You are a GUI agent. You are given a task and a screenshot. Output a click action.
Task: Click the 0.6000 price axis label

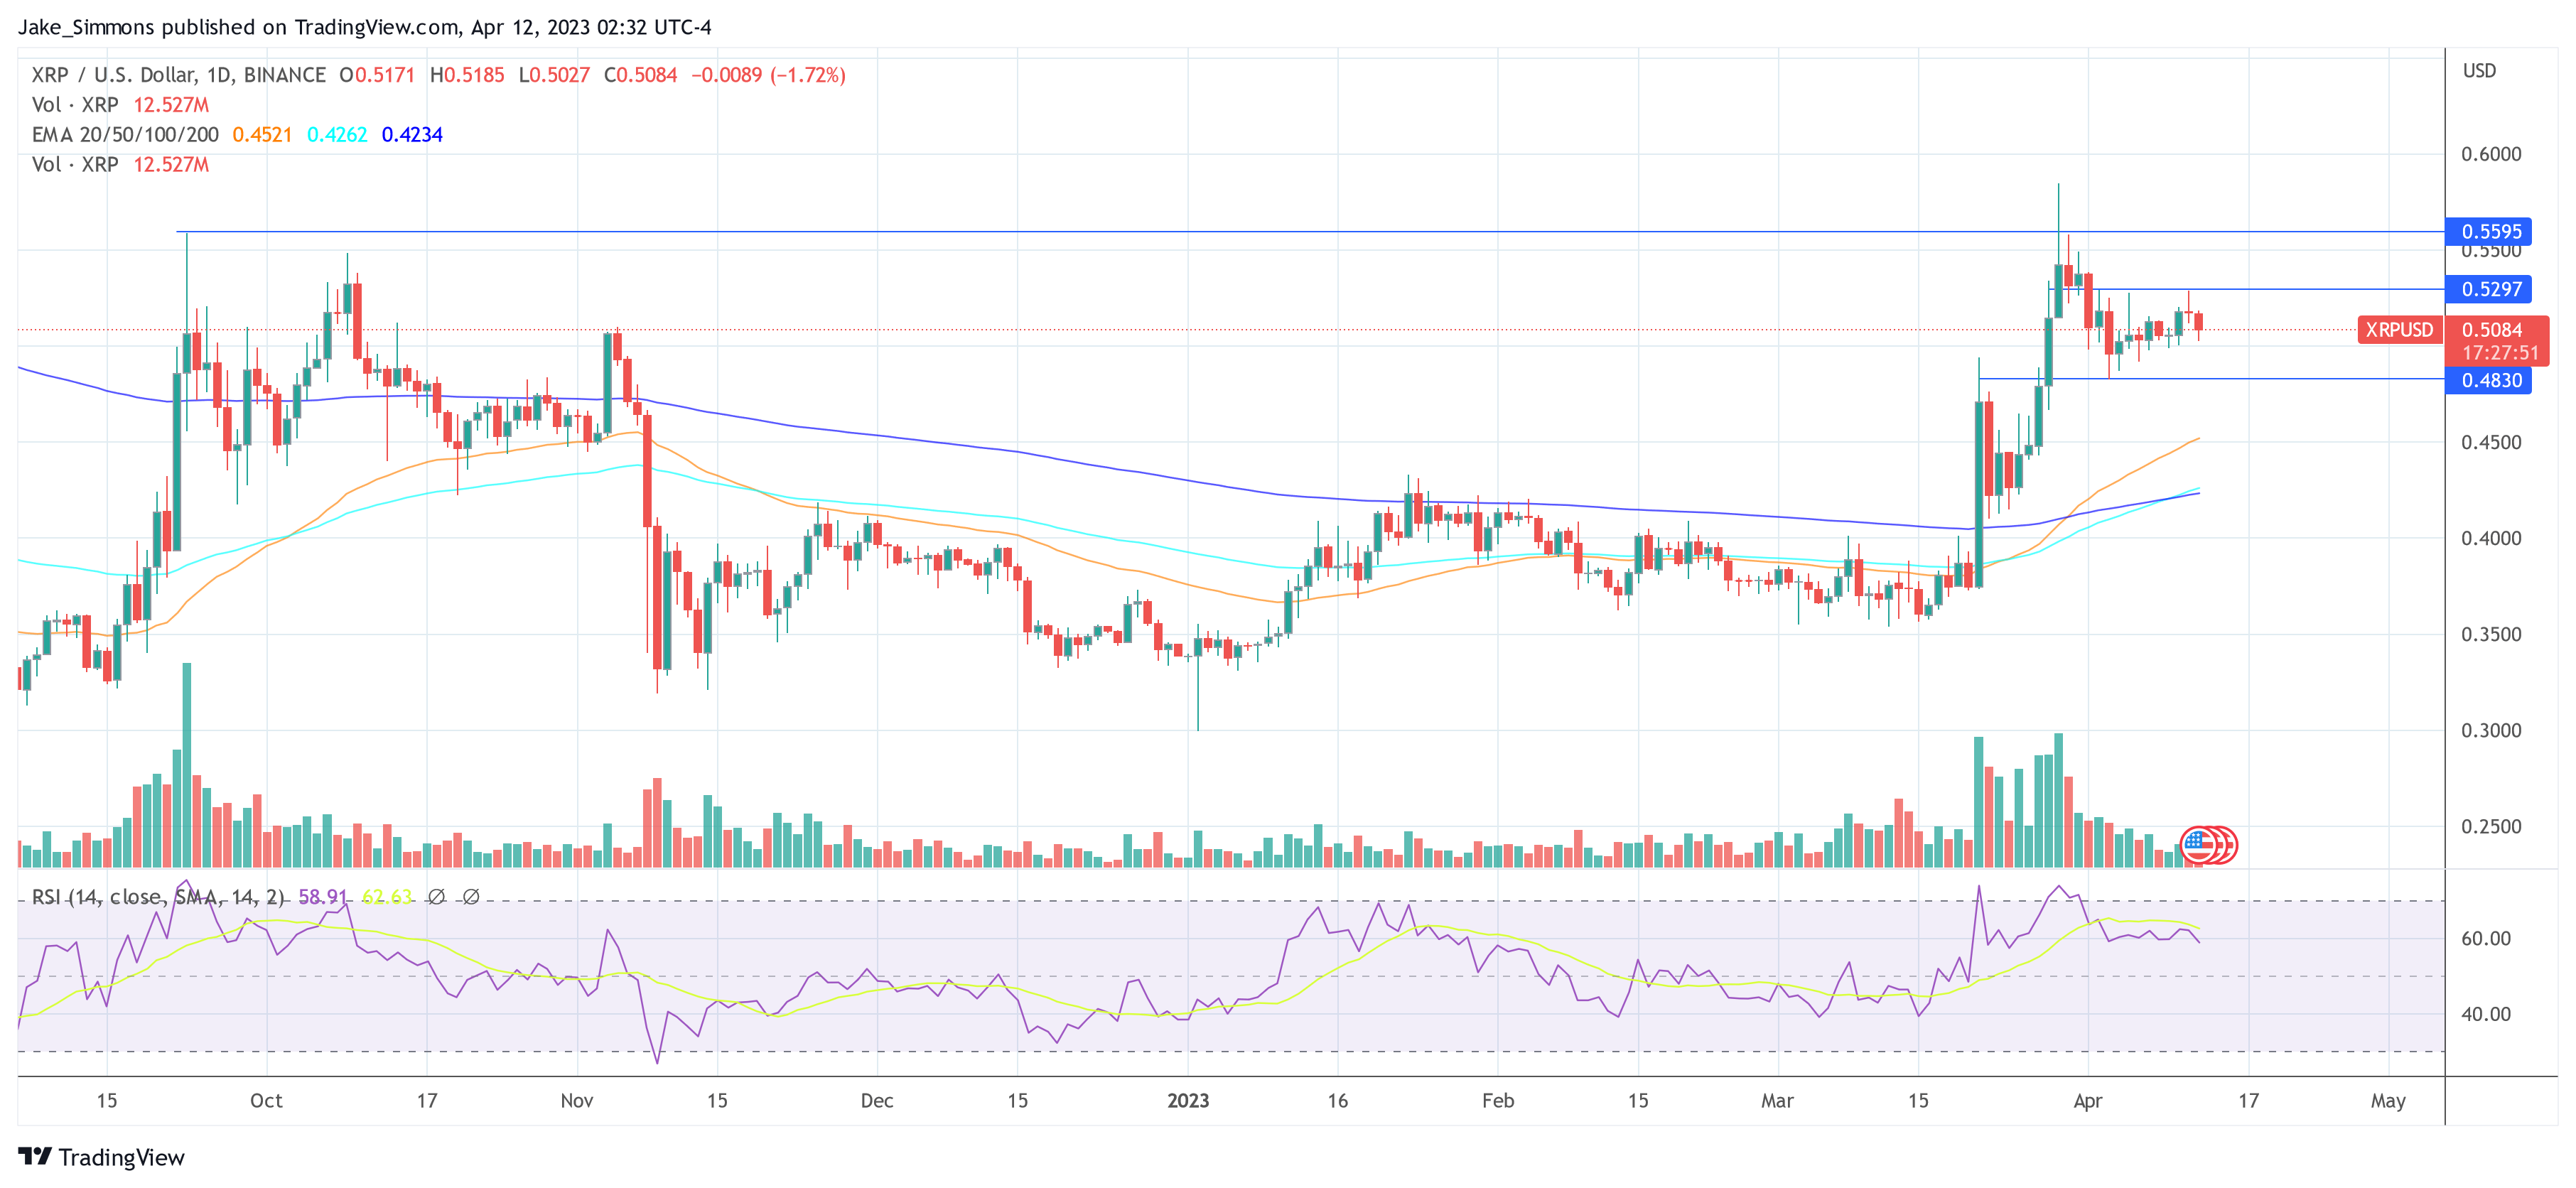[x=2491, y=154]
